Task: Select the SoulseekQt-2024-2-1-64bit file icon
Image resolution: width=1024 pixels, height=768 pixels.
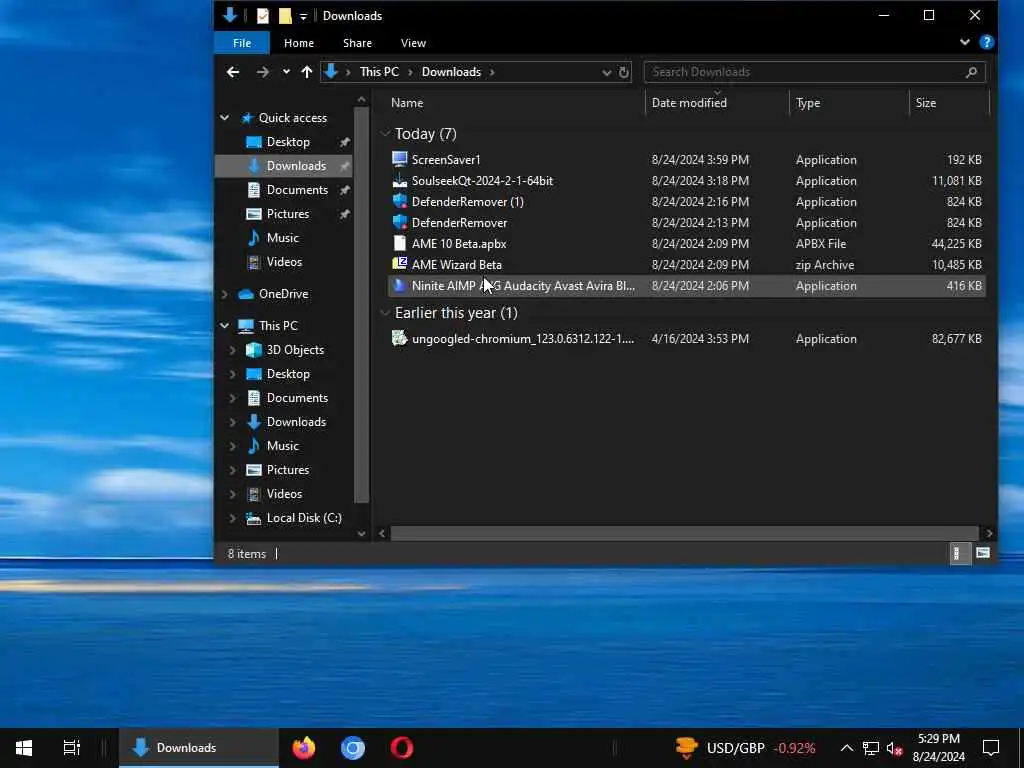Action: tap(400, 180)
